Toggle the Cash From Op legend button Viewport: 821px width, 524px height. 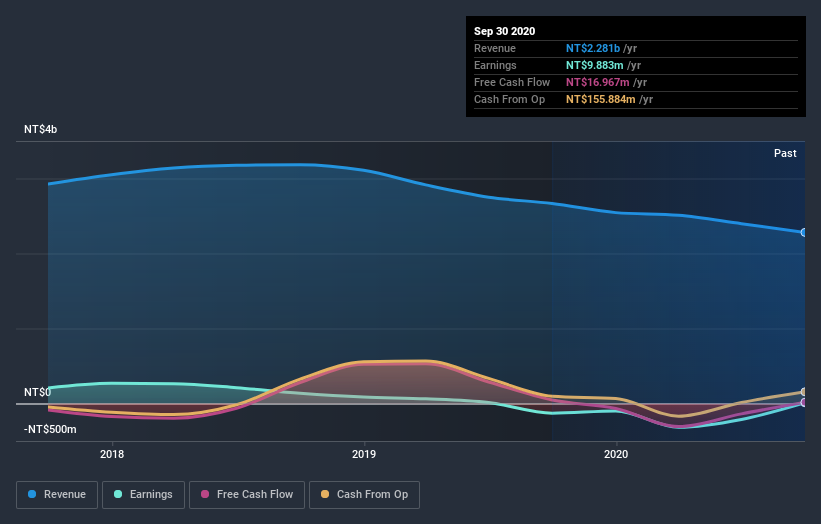coord(364,495)
